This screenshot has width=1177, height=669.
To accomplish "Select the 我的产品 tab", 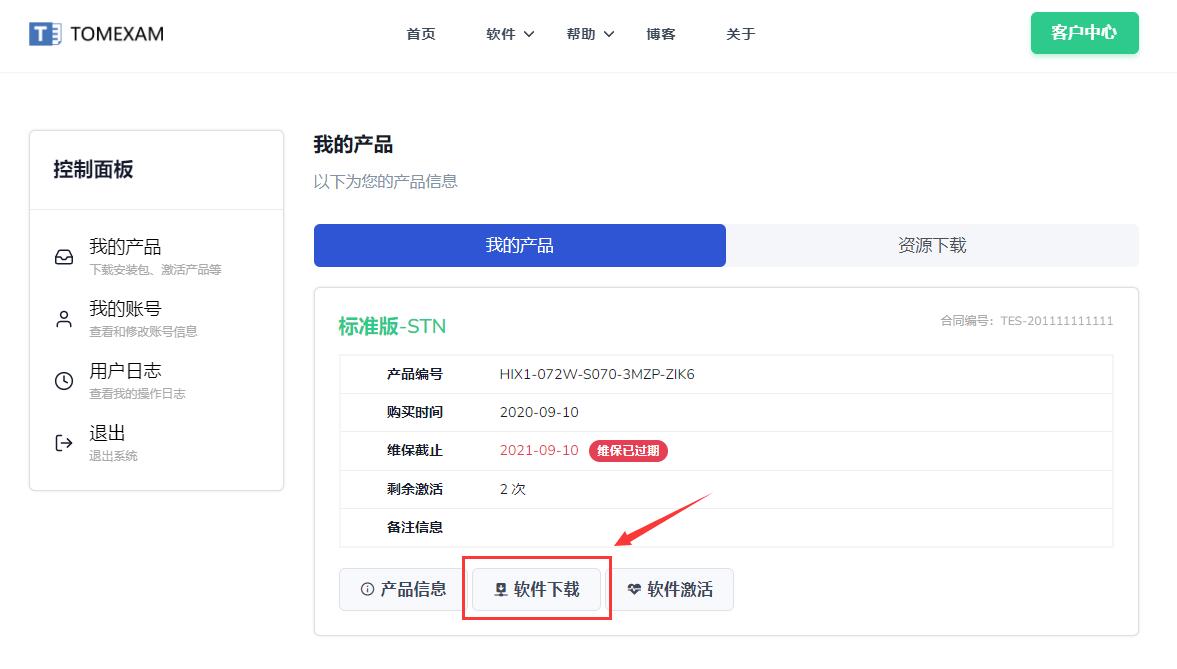I will pos(520,246).
